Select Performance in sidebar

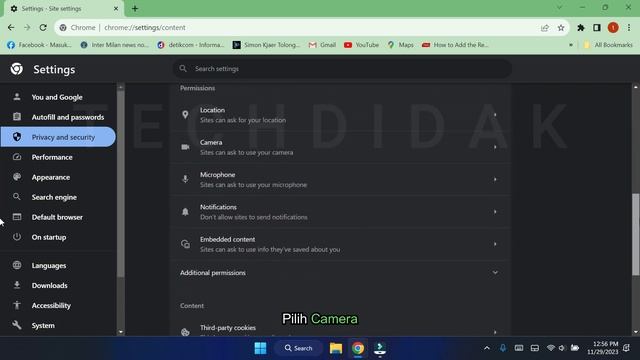point(58,157)
